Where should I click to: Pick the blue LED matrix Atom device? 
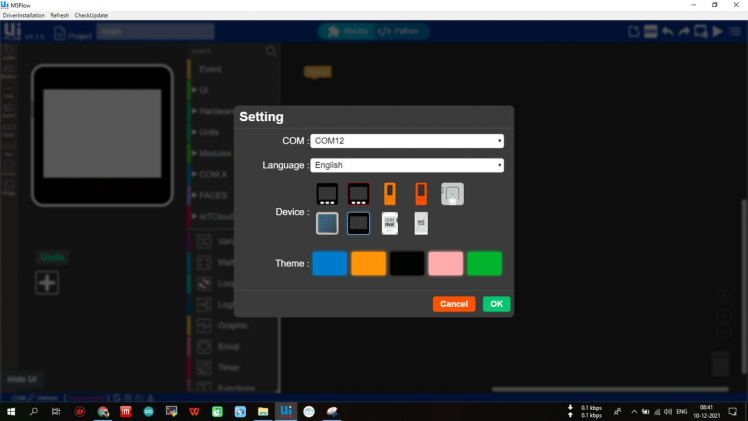(327, 223)
